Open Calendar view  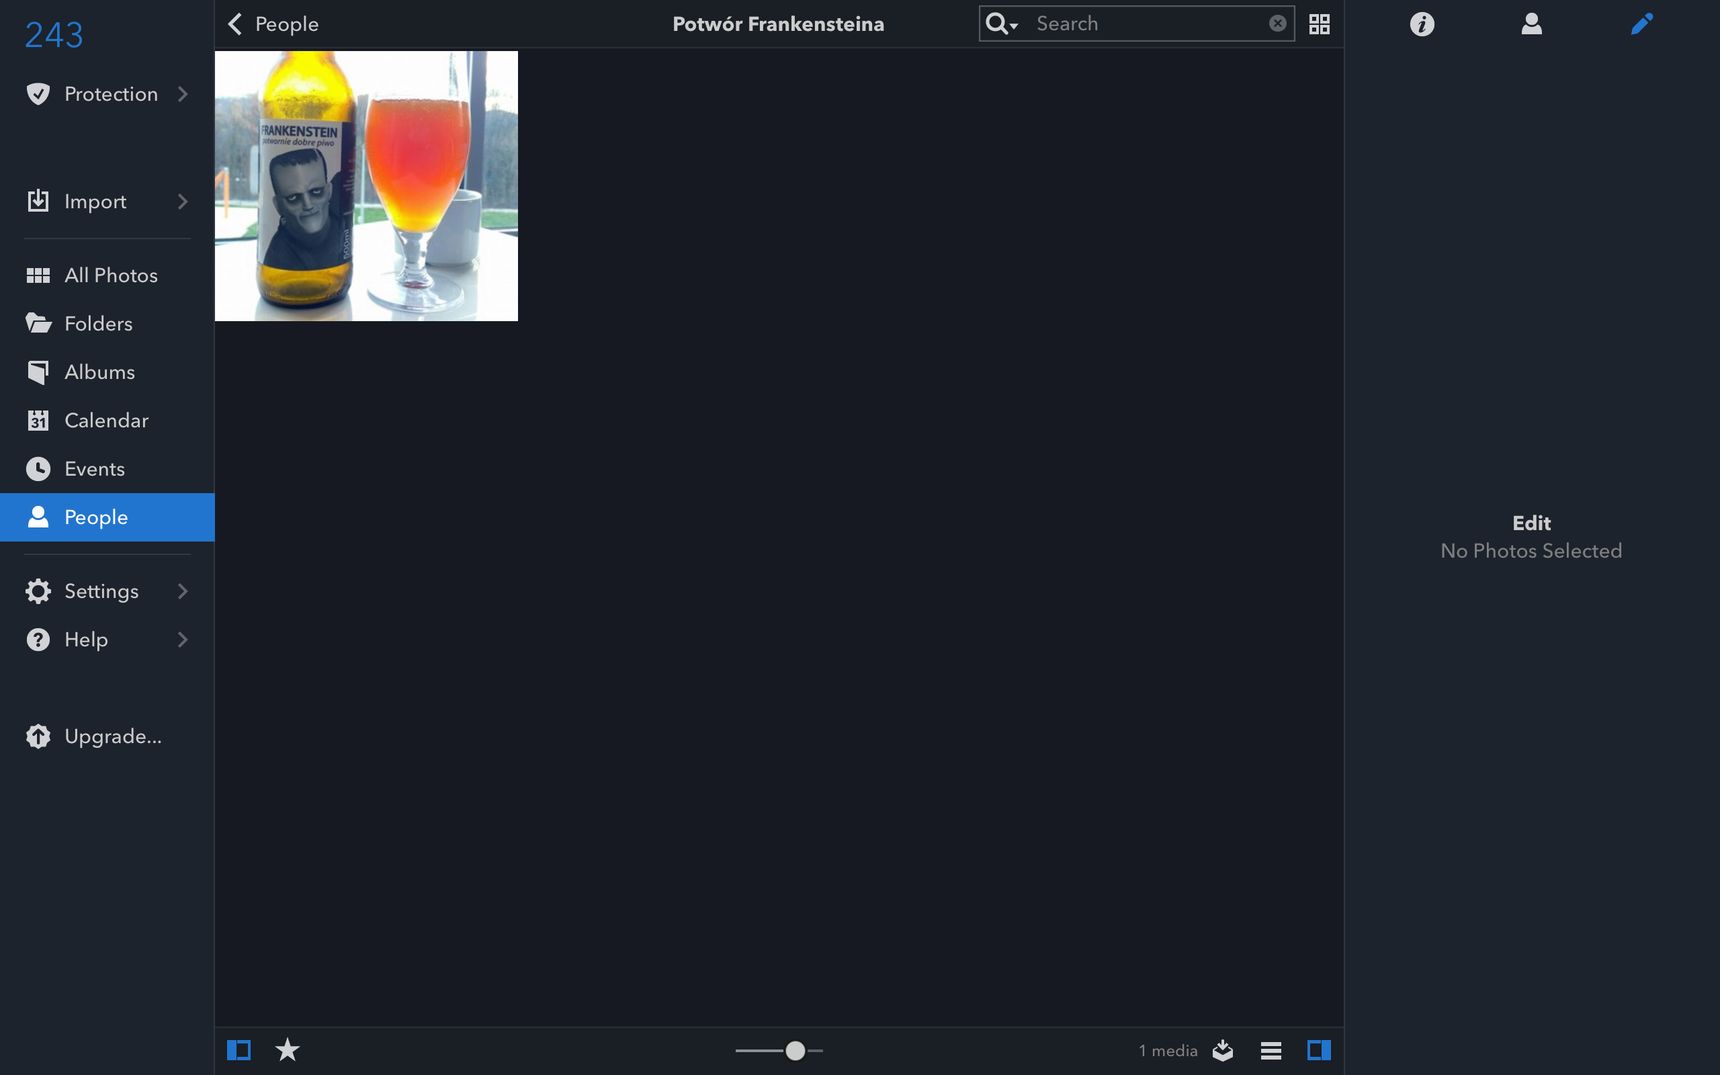pyautogui.click(x=107, y=420)
